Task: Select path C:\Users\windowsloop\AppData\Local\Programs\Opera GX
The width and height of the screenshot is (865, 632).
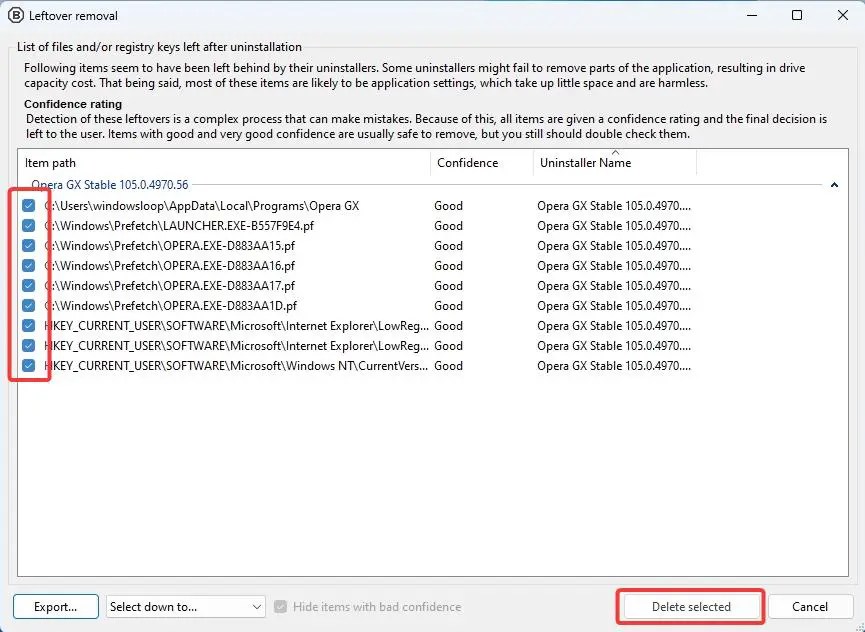Action: 202,206
